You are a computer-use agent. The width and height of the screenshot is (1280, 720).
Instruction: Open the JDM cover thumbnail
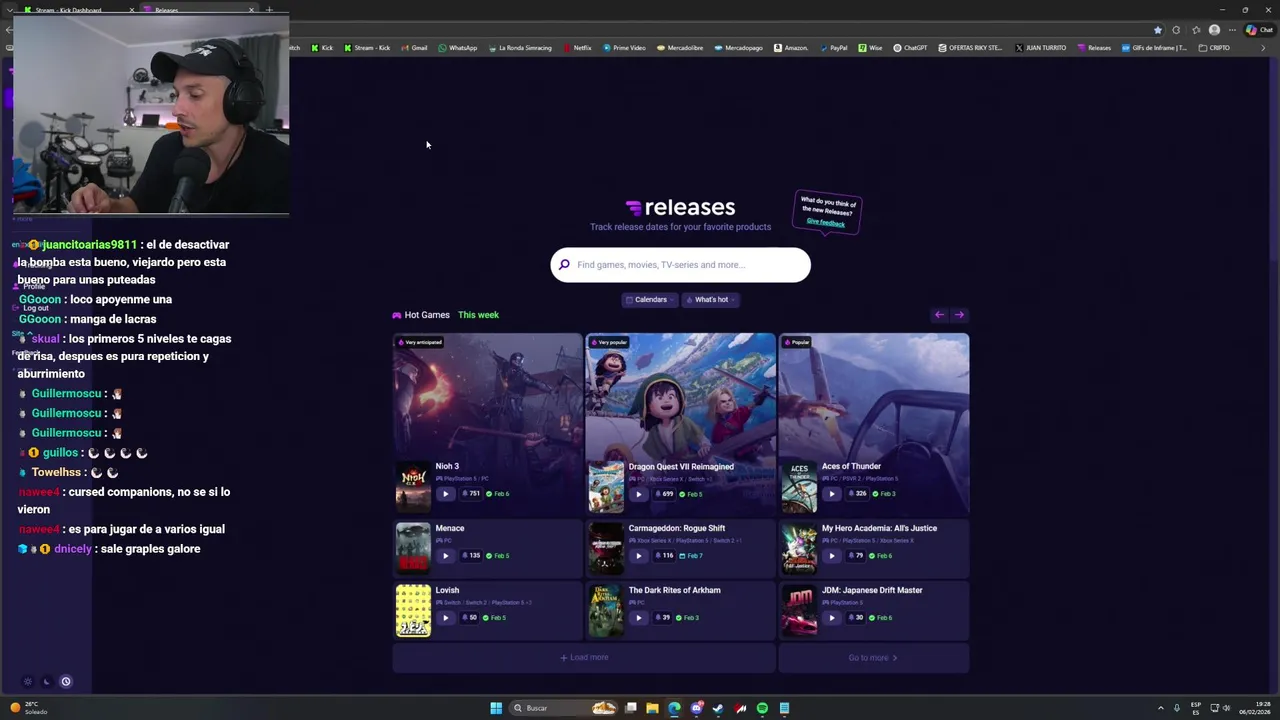tap(799, 611)
